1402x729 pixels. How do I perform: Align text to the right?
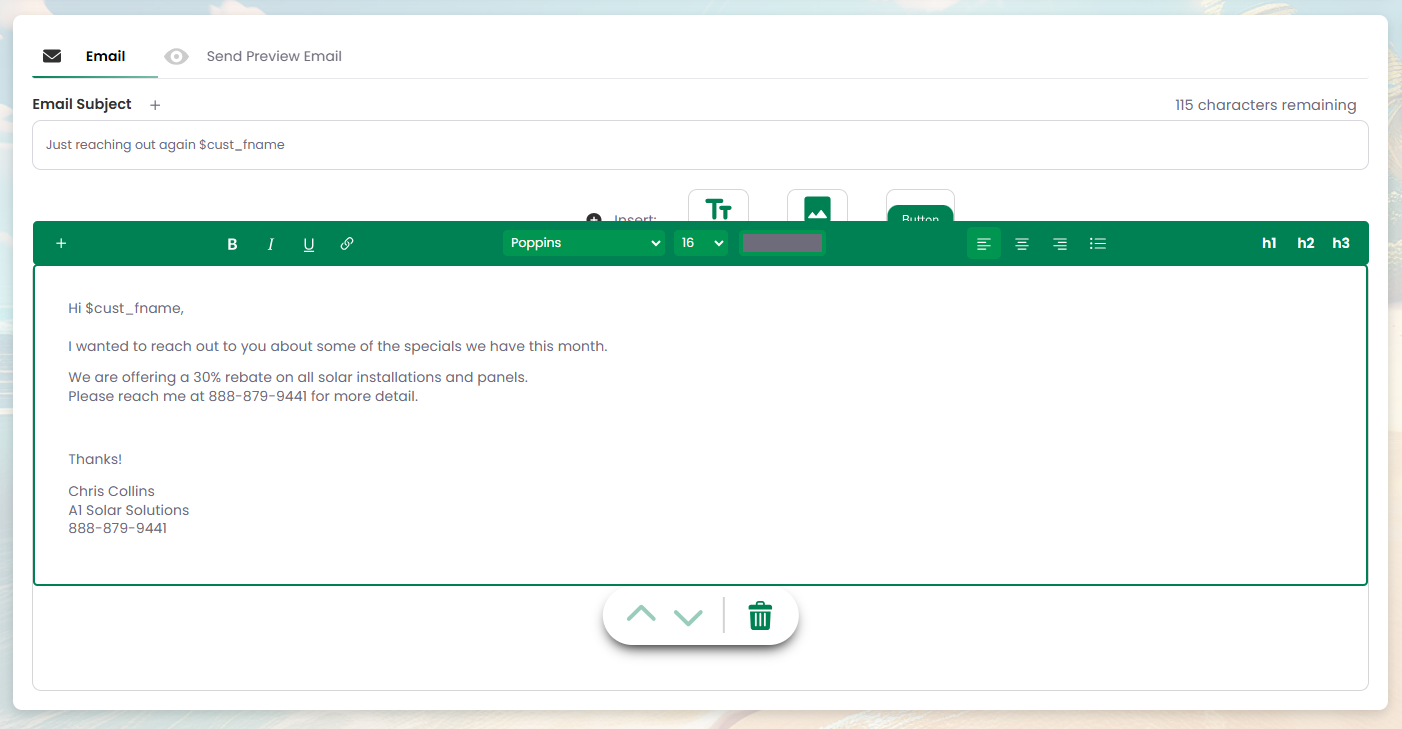[x=1060, y=244]
